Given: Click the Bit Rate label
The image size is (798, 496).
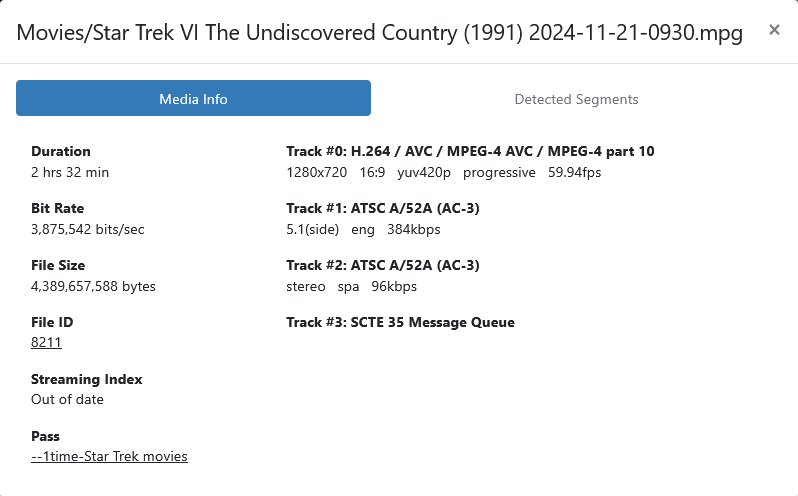Looking at the screenshot, I should [58, 208].
